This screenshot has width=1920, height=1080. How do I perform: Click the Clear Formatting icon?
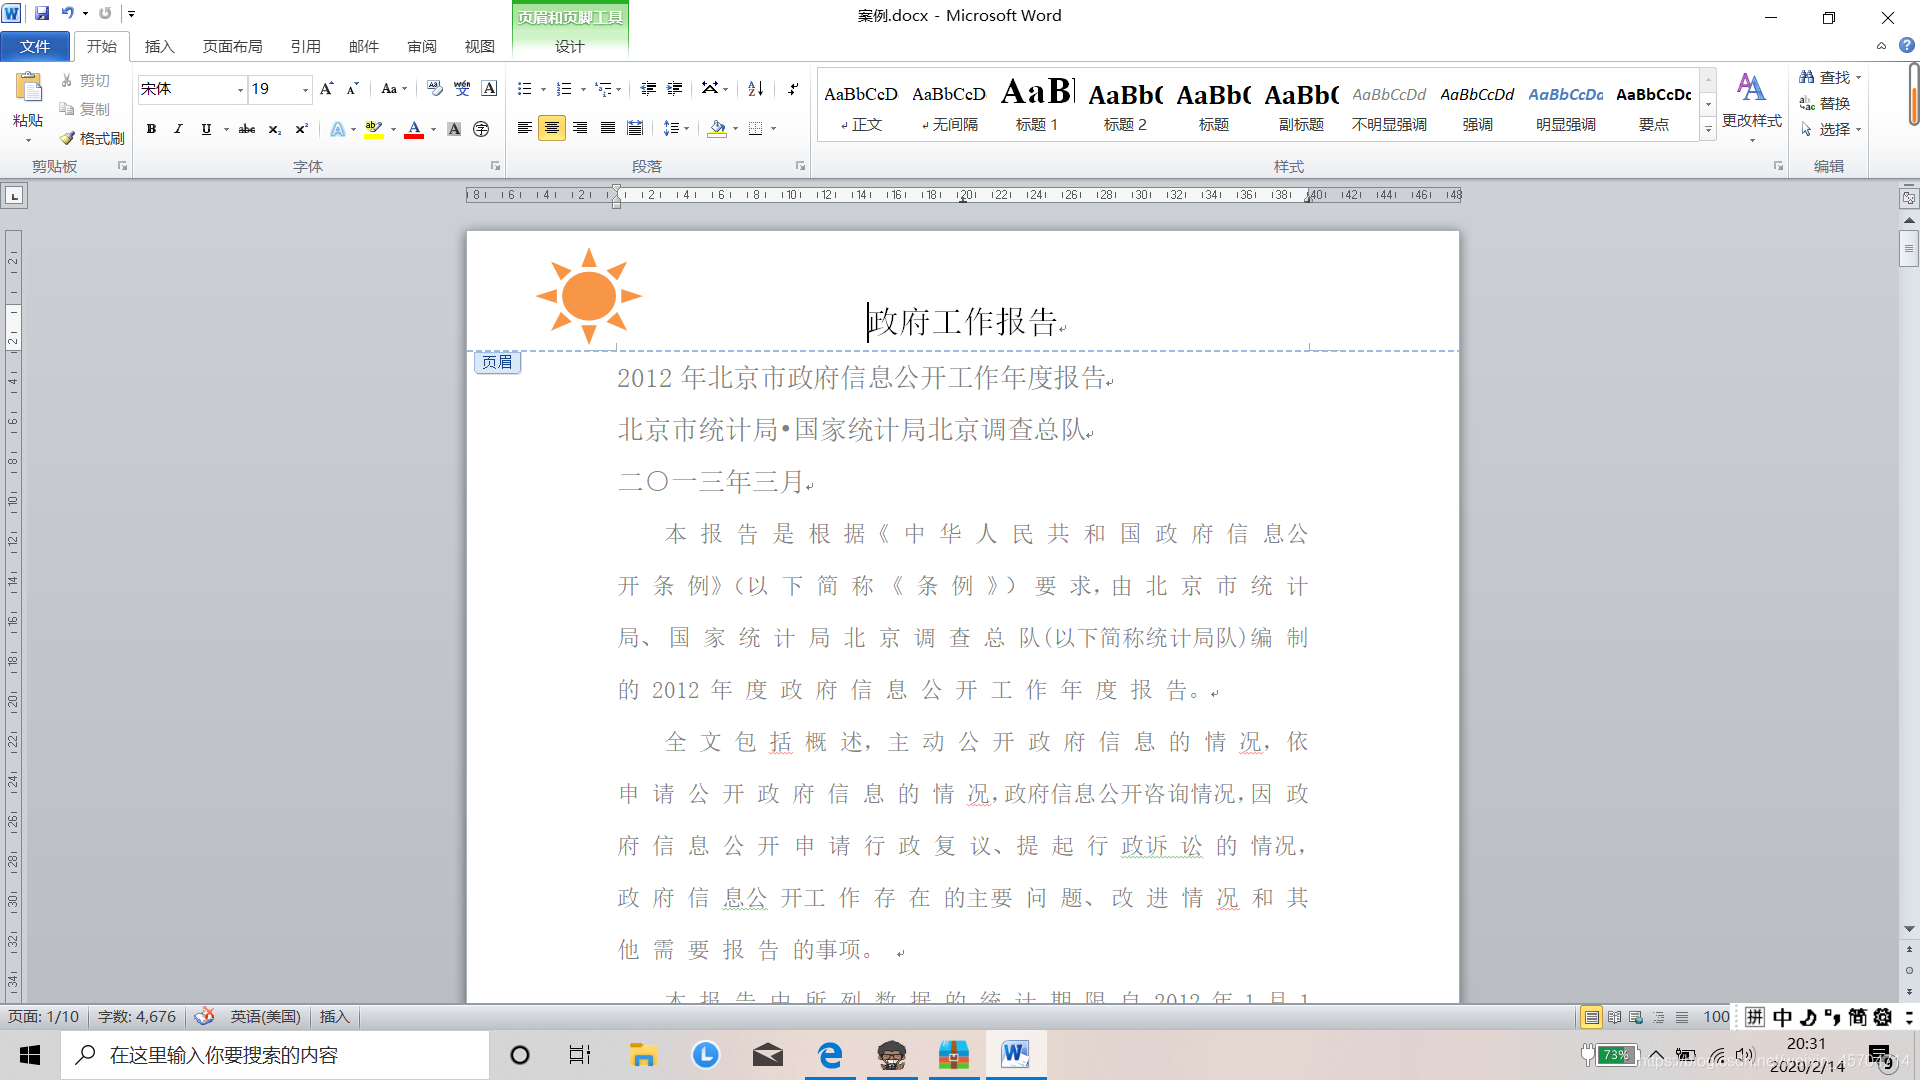coord(434,89)
